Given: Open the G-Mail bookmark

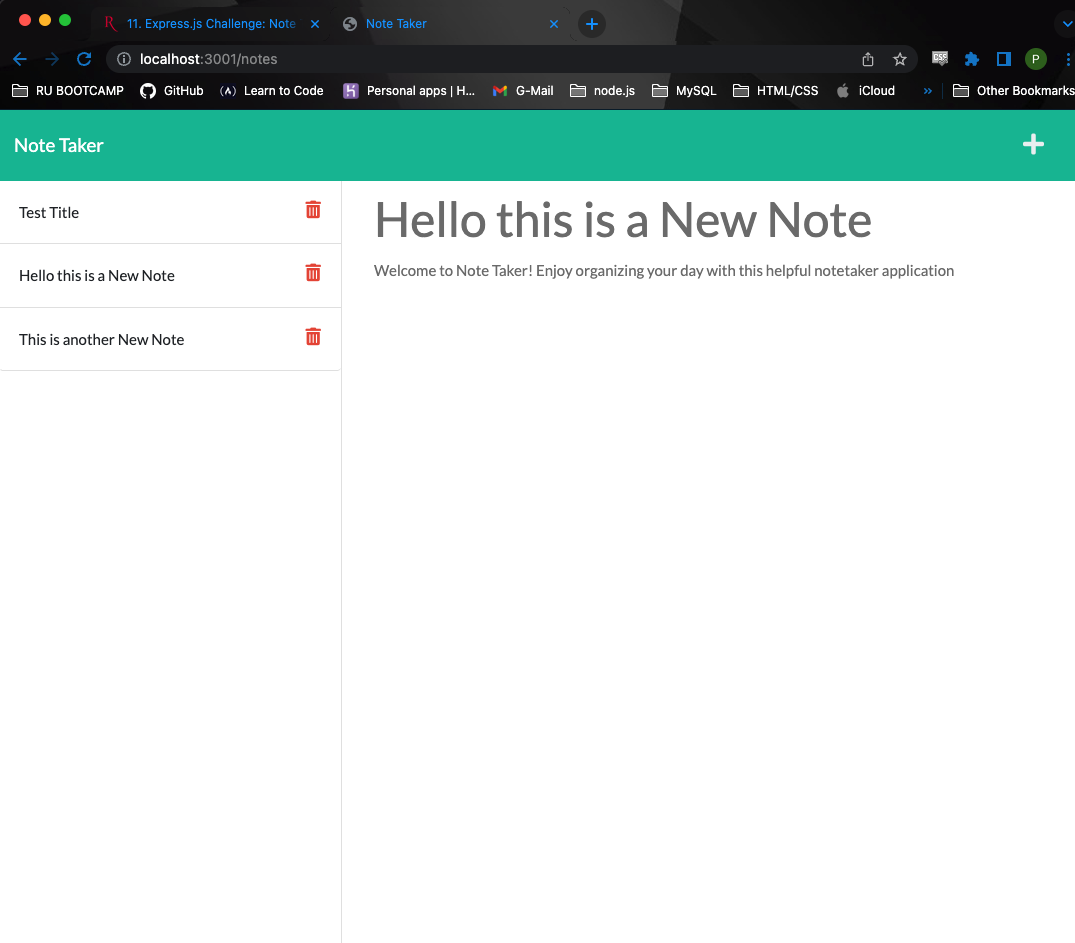Looking at the screenshot, I should point(523,91).
